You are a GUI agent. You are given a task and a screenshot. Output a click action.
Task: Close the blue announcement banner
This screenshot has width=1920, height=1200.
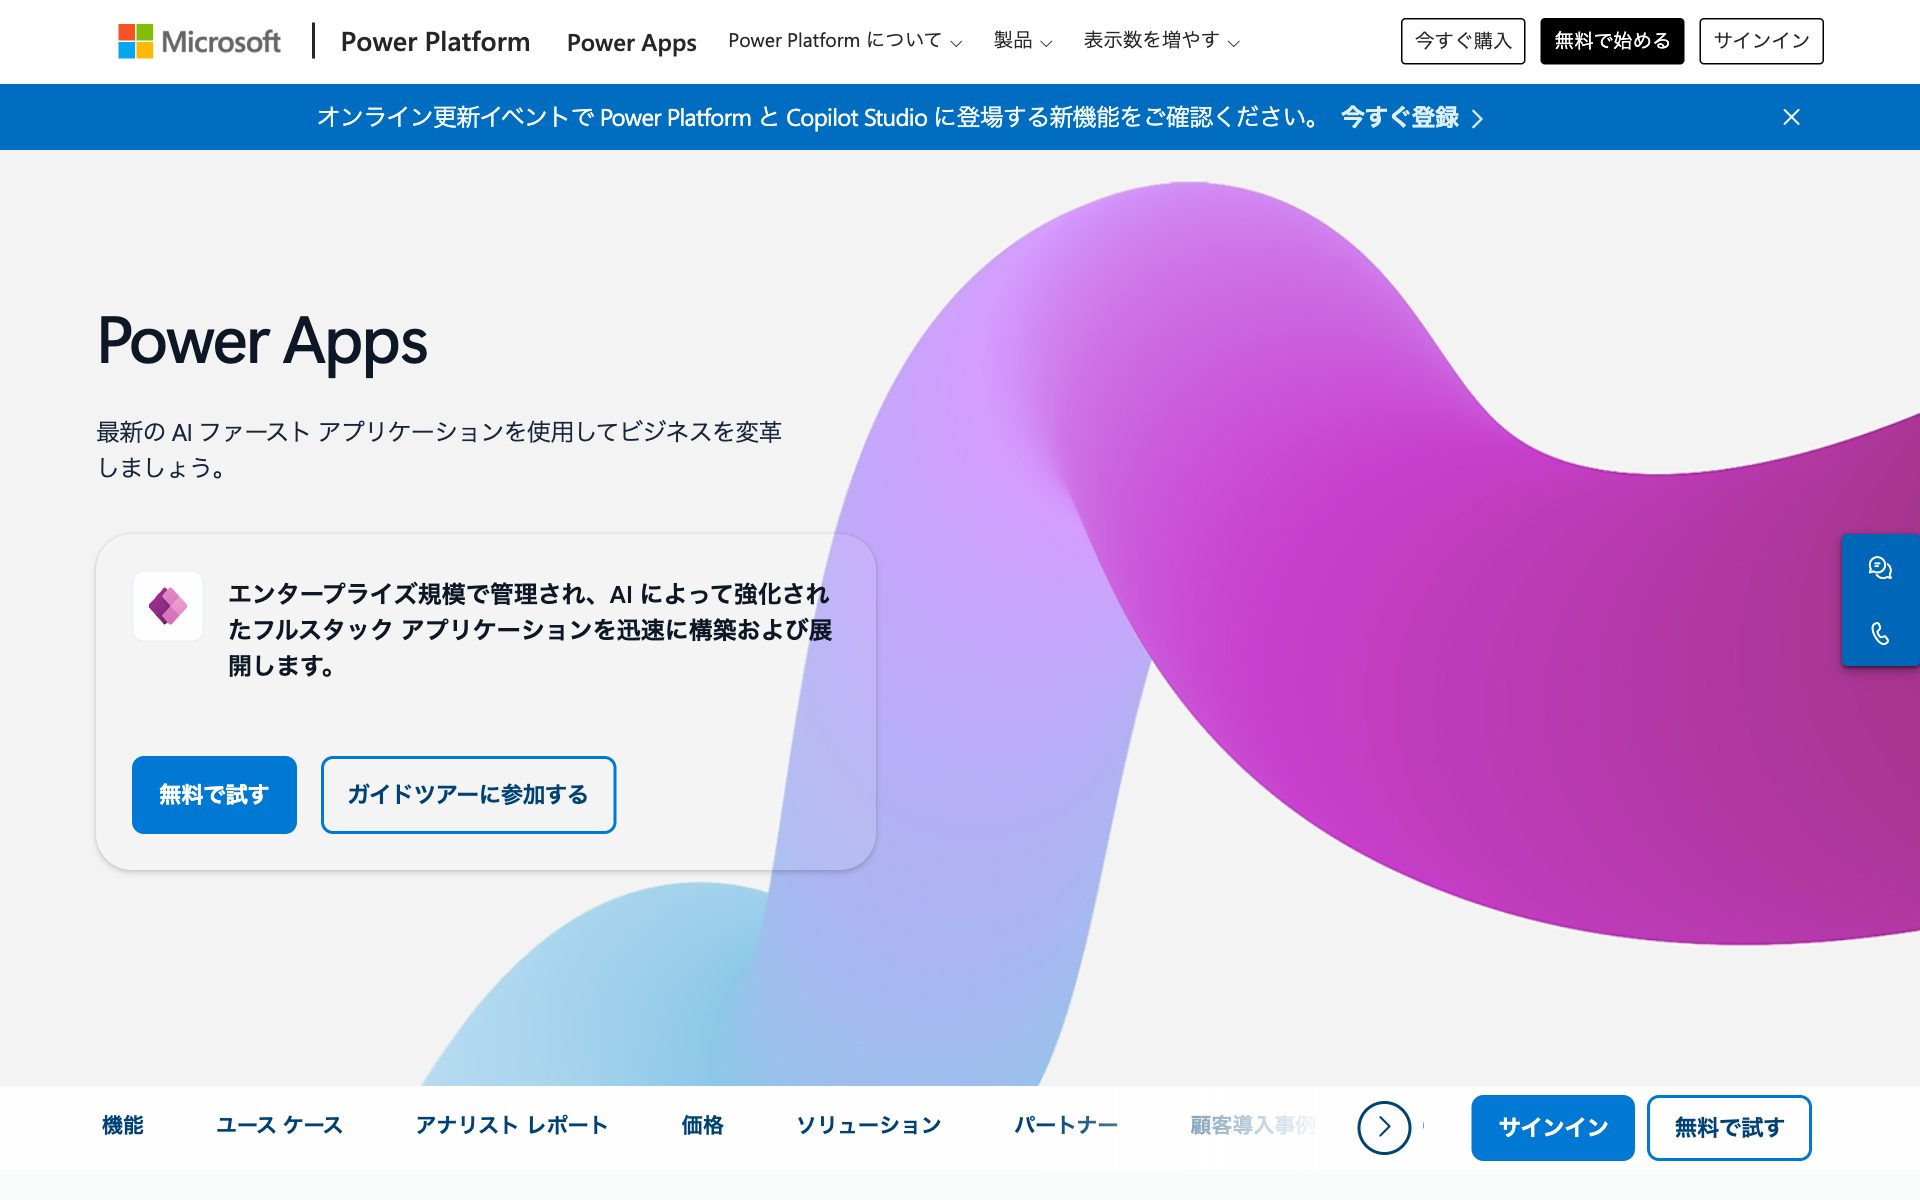click(1791, 117)
